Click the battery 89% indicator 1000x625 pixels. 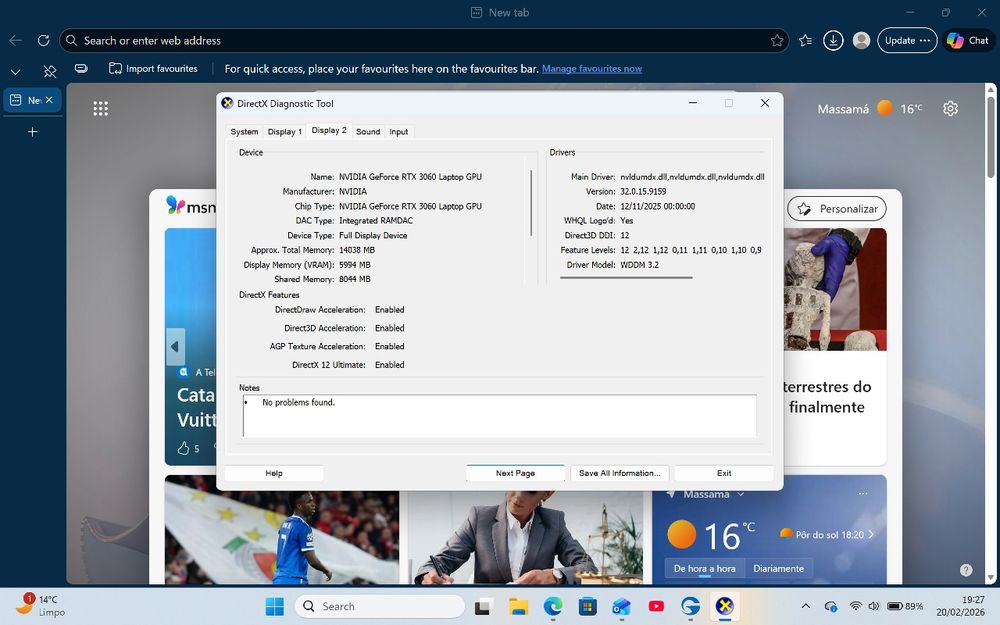tap(905, 606)
